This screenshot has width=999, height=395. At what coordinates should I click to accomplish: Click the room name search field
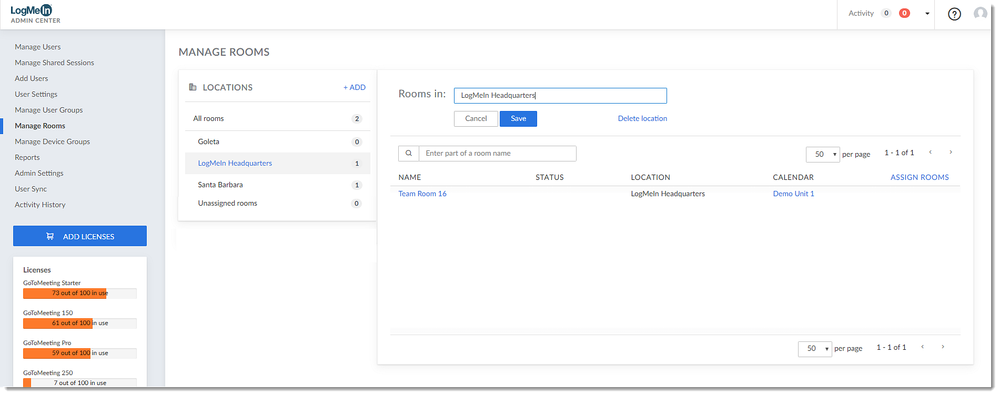[497, 154]
